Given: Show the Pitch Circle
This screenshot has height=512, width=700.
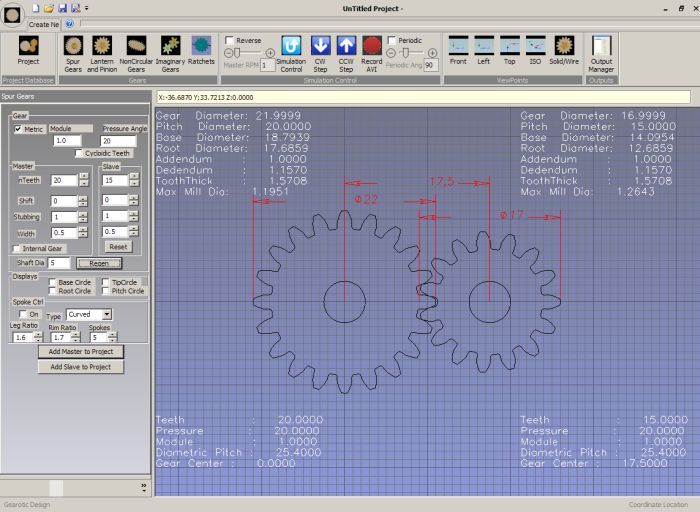Looking at the screenshot, I should (x=105, y=291).
